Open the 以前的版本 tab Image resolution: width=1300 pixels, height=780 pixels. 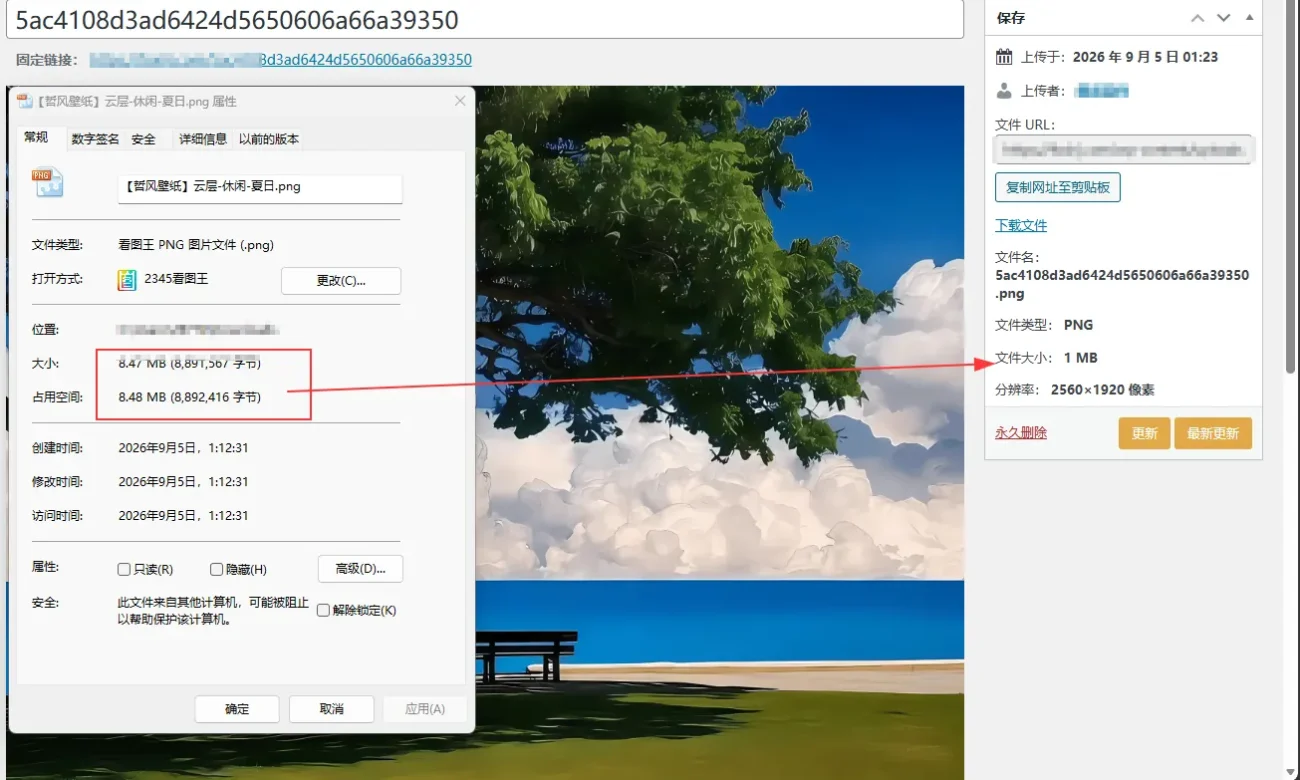tap(269, 139)
